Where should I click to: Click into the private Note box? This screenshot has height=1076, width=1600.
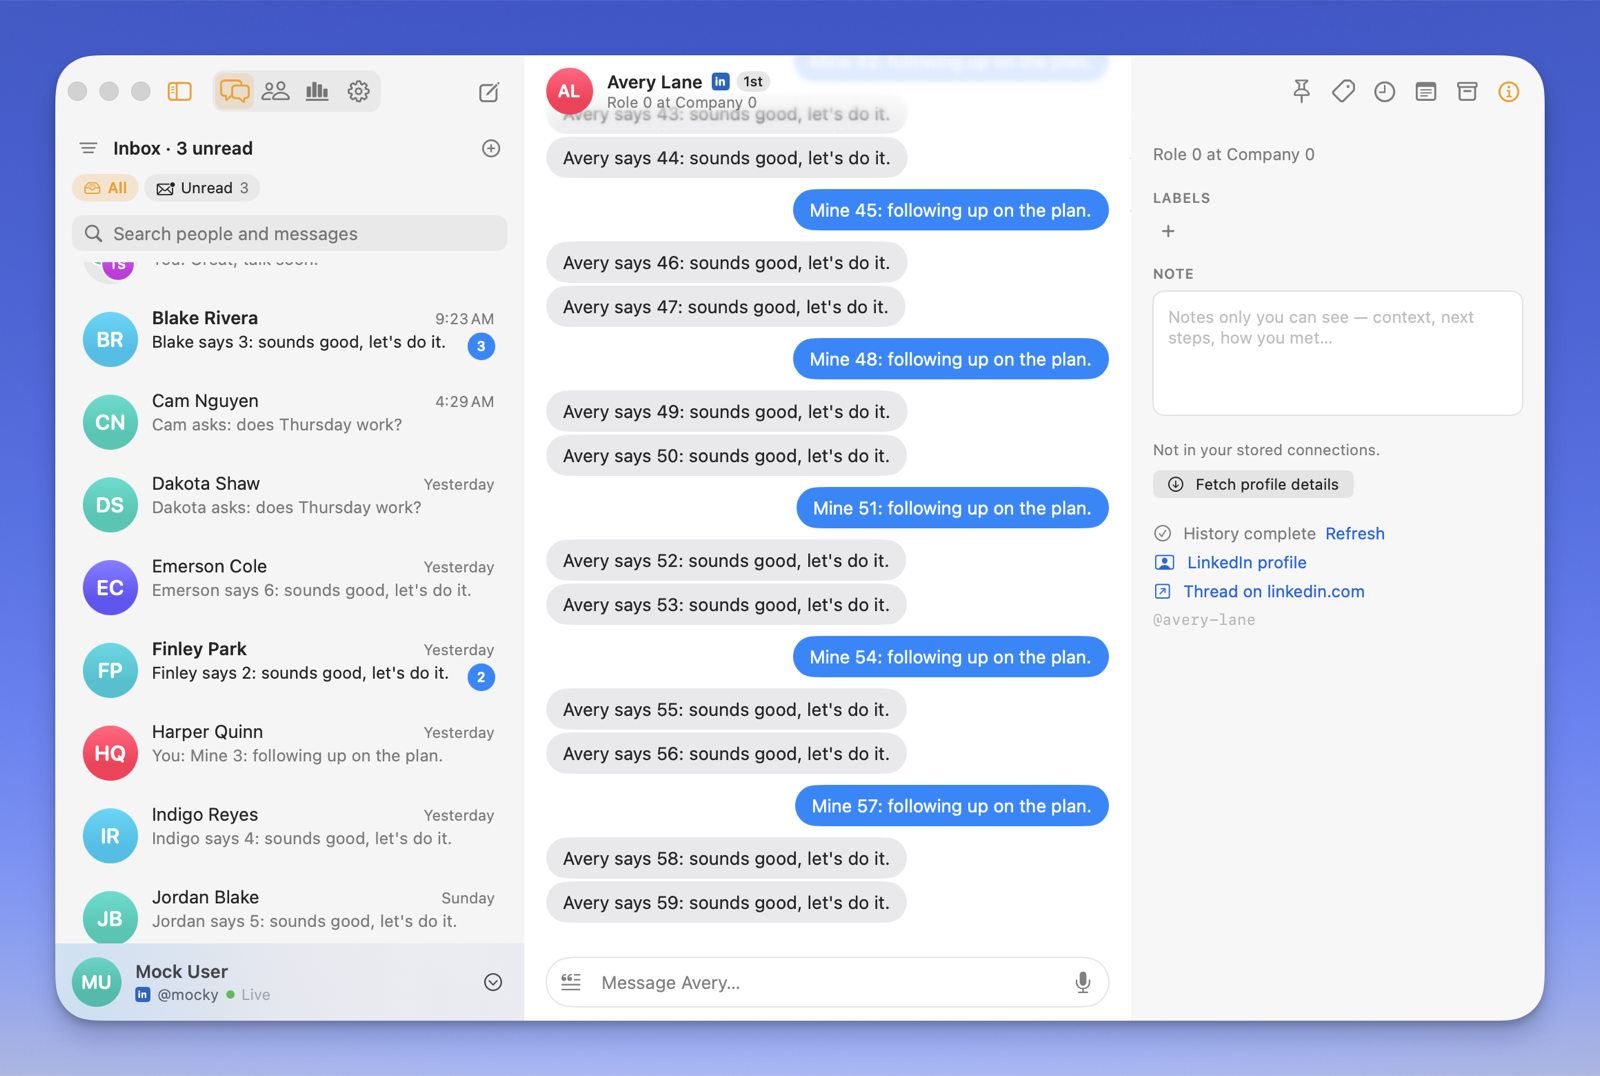pyautogui.click(x=1337, y=353)
